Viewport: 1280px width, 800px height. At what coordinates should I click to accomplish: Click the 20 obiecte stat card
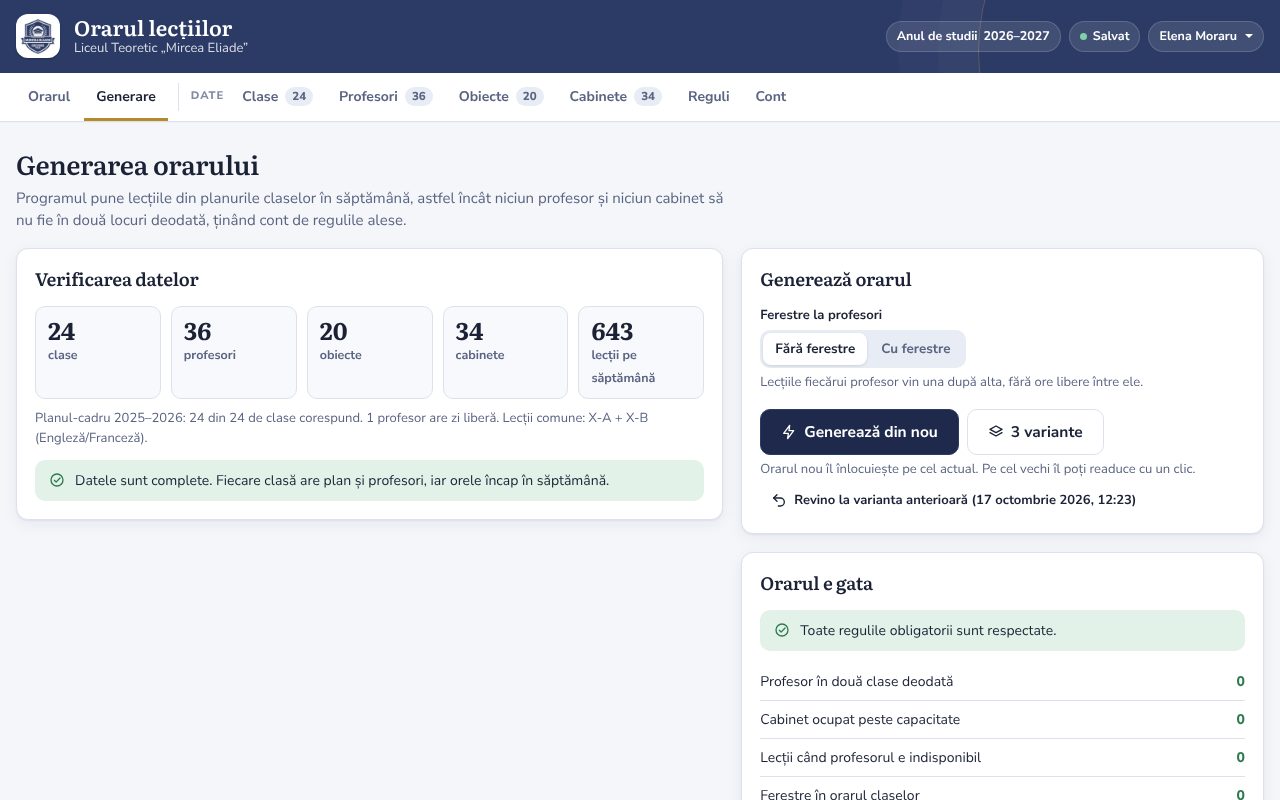pyautogui.click(x=370, y=352)
